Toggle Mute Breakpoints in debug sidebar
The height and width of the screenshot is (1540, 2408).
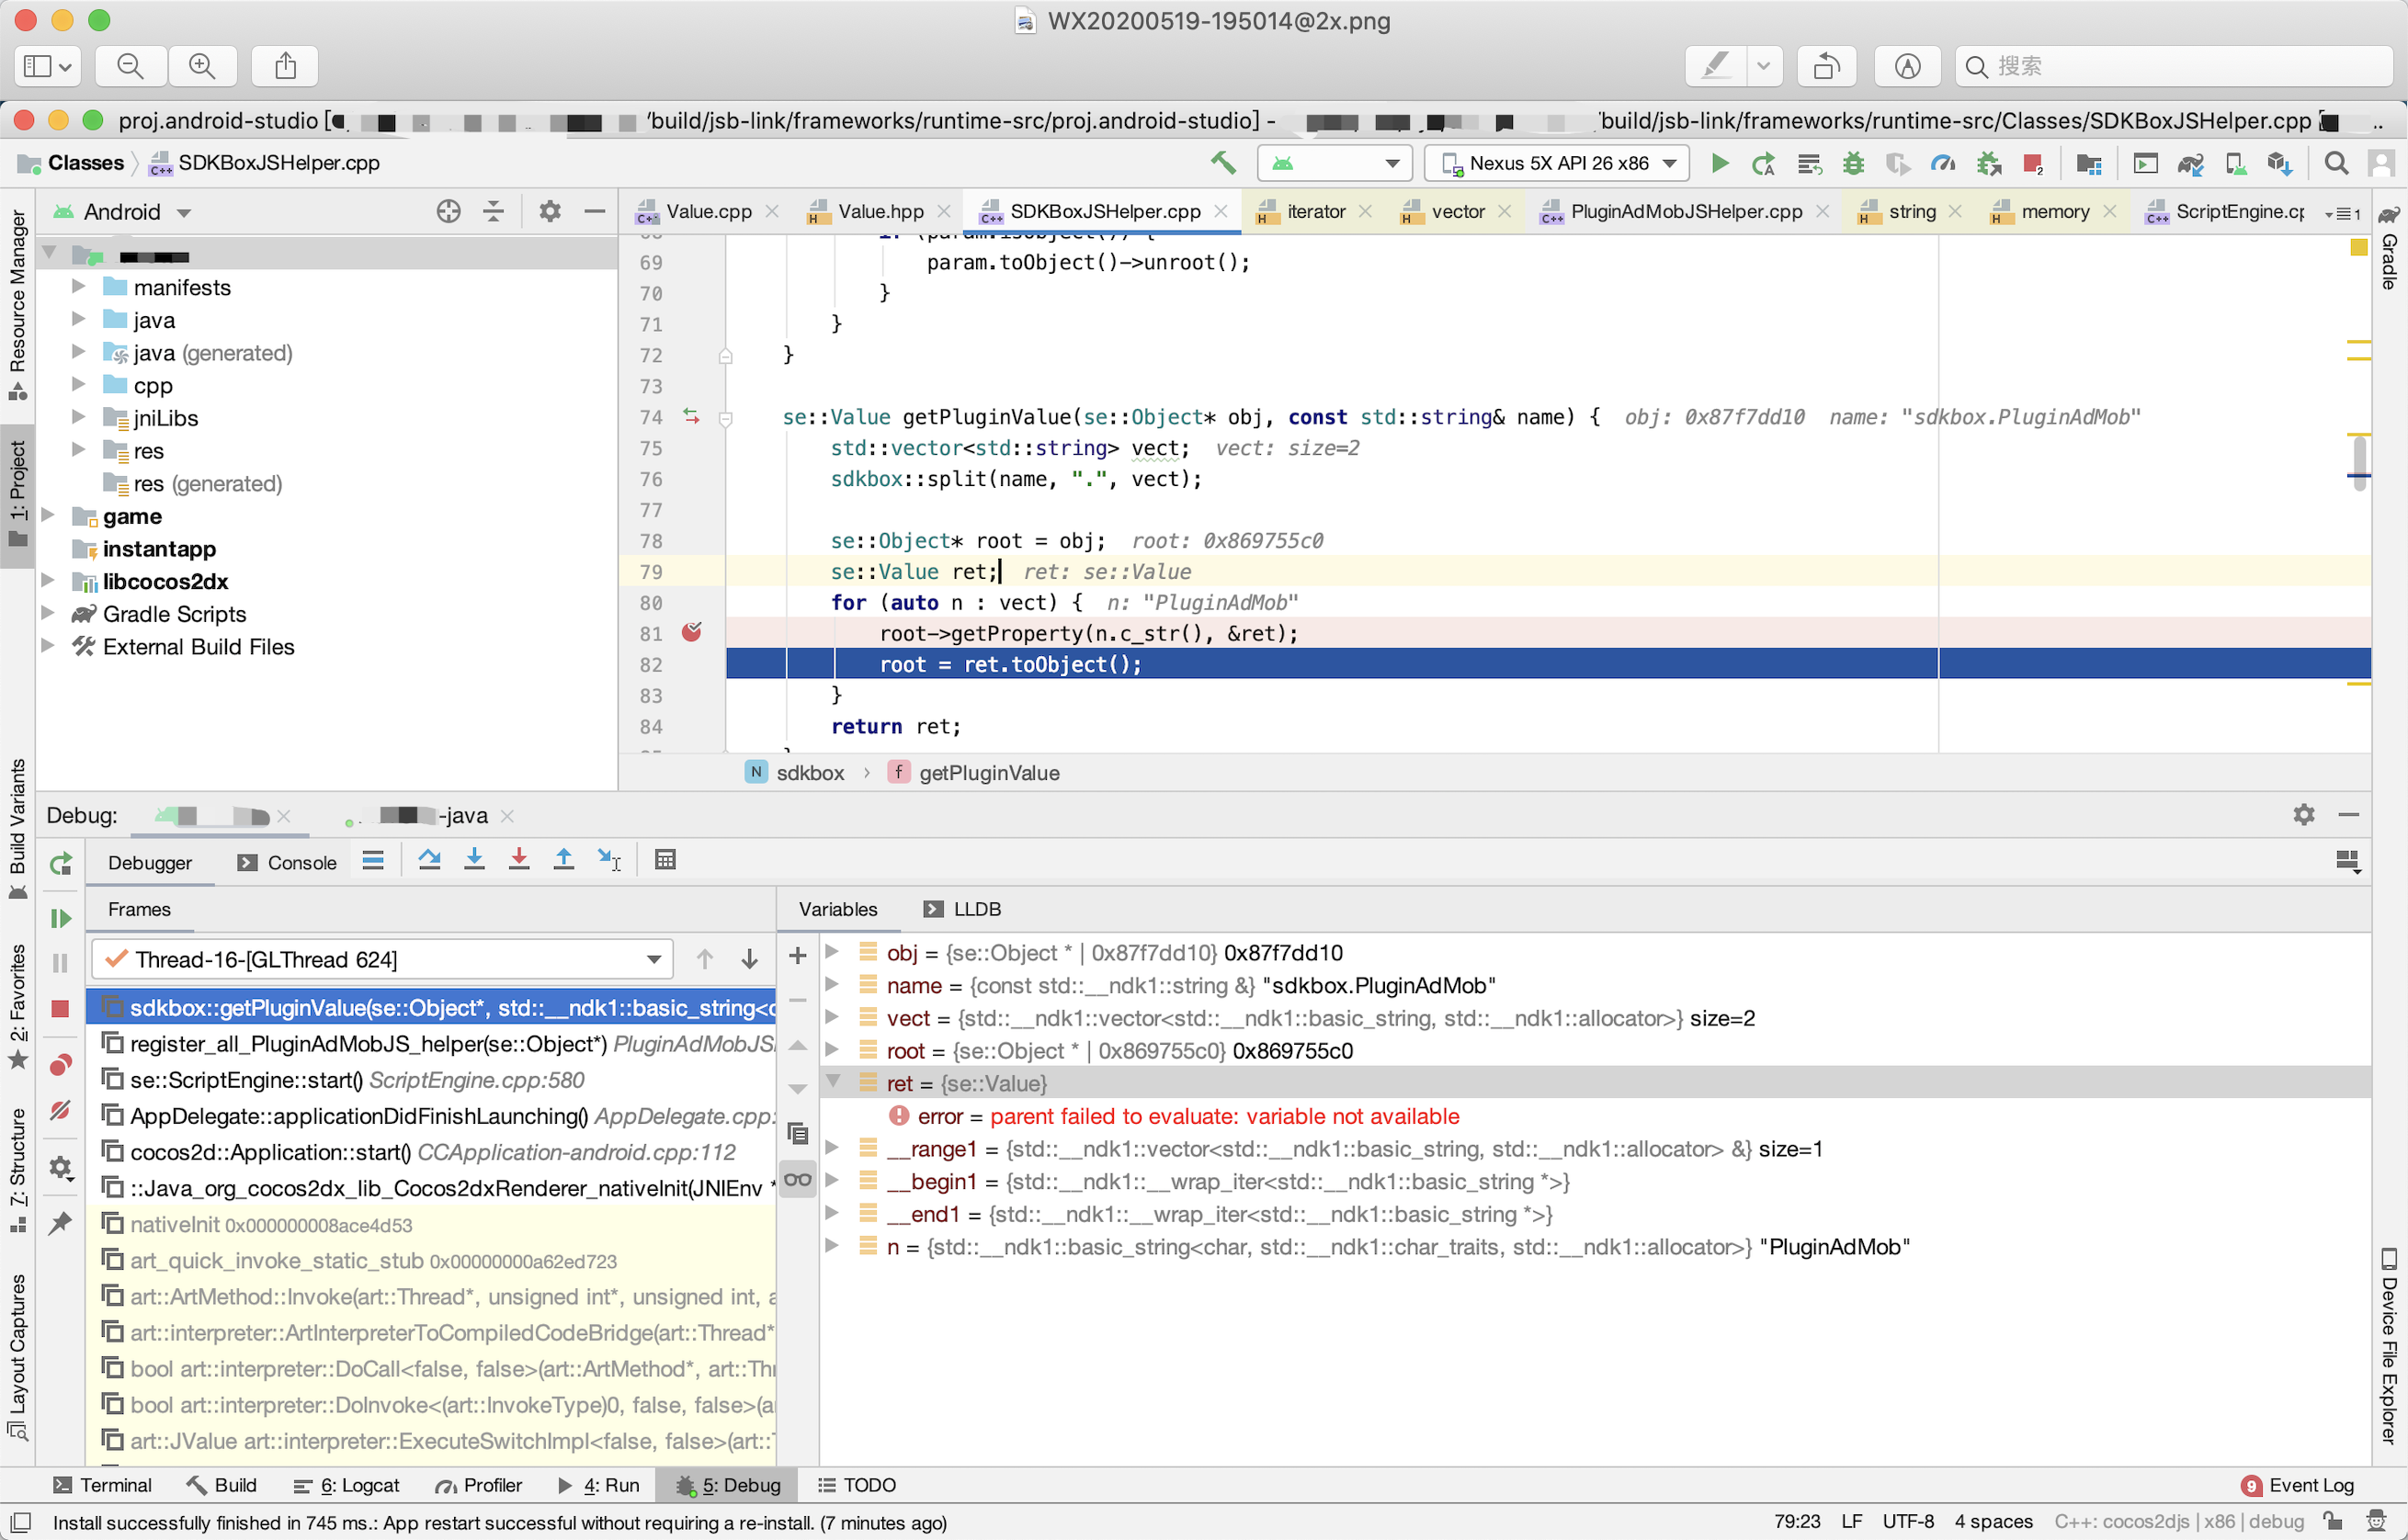60,1110
